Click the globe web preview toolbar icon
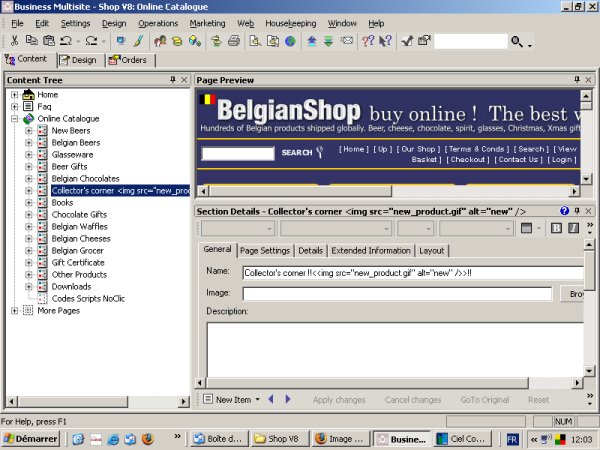Image resolution: width=600 pixels, height=450 pixels. click(290, 41)
